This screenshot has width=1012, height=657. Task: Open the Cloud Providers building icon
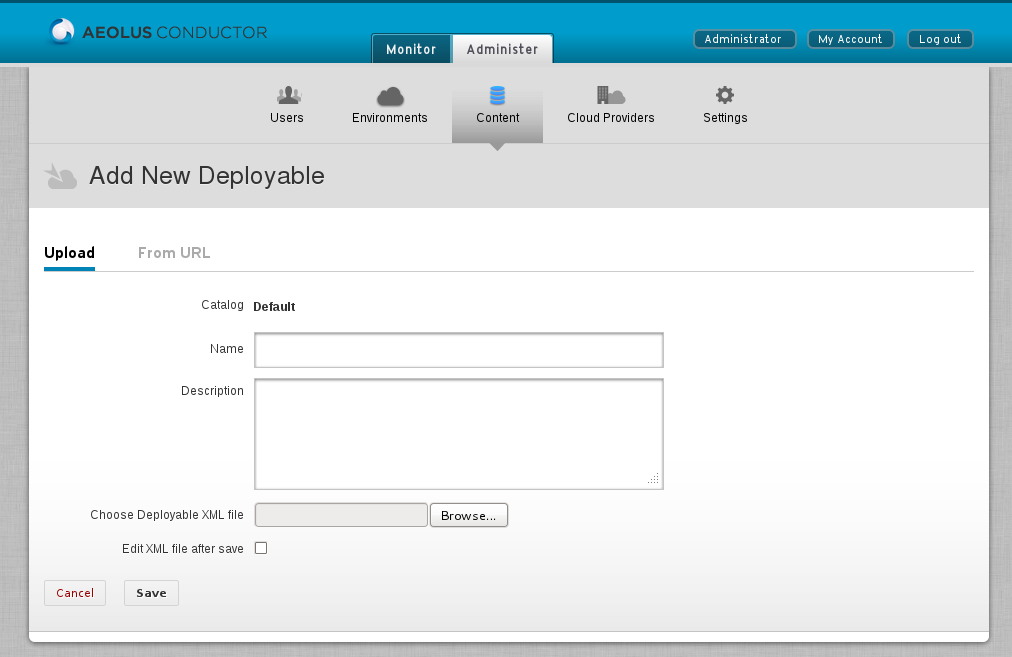pos(610,96)
